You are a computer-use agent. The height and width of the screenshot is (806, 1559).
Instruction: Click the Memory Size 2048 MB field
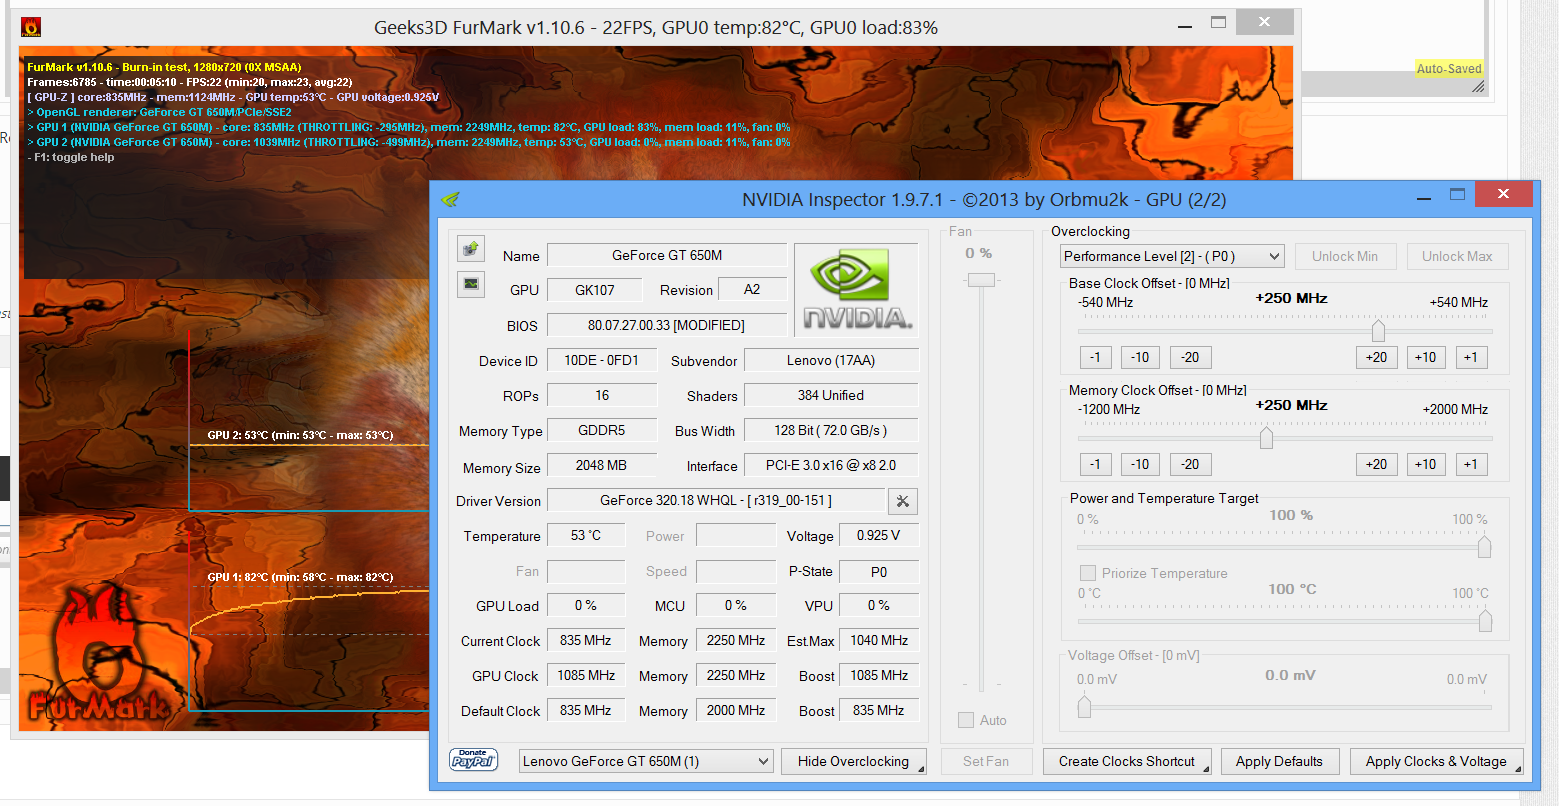(602, 465)
